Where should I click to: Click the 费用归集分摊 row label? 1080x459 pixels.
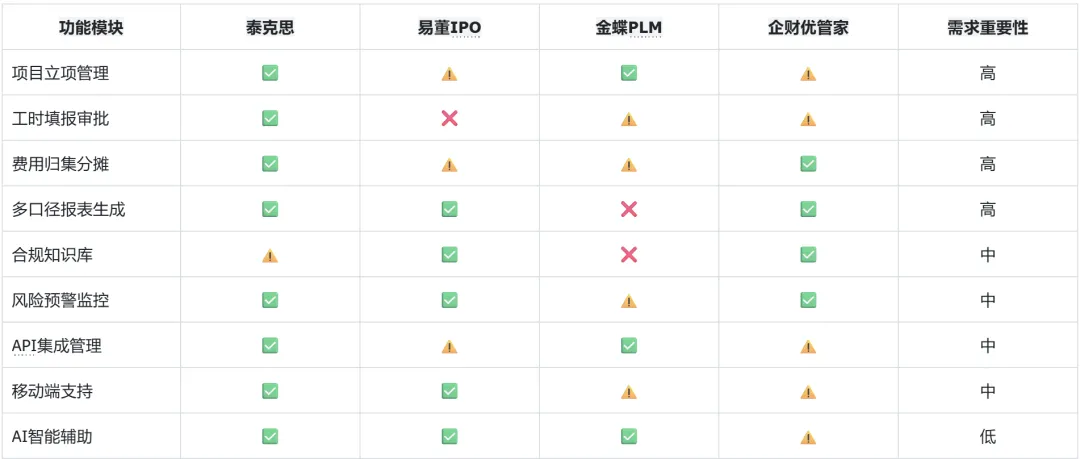tap(61, 164)
